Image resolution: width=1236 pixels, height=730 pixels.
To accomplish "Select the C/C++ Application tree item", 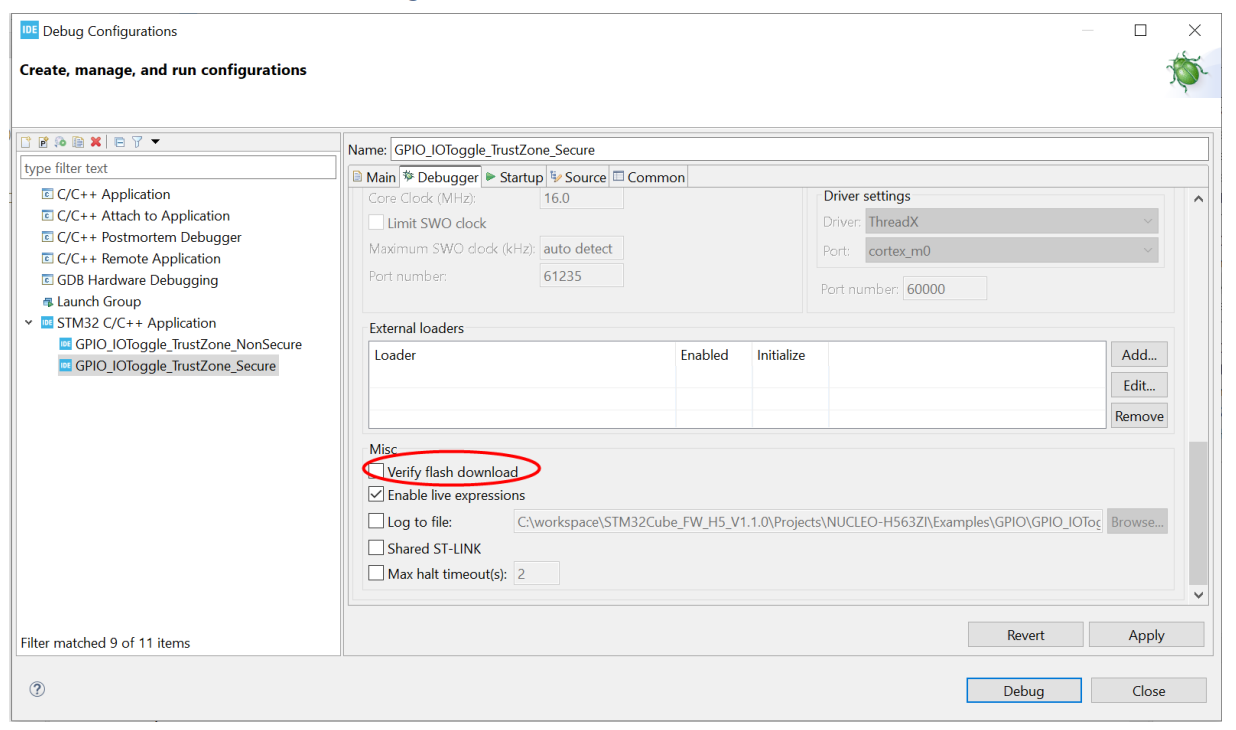I will pyautogui.click(x=106, y=194).
